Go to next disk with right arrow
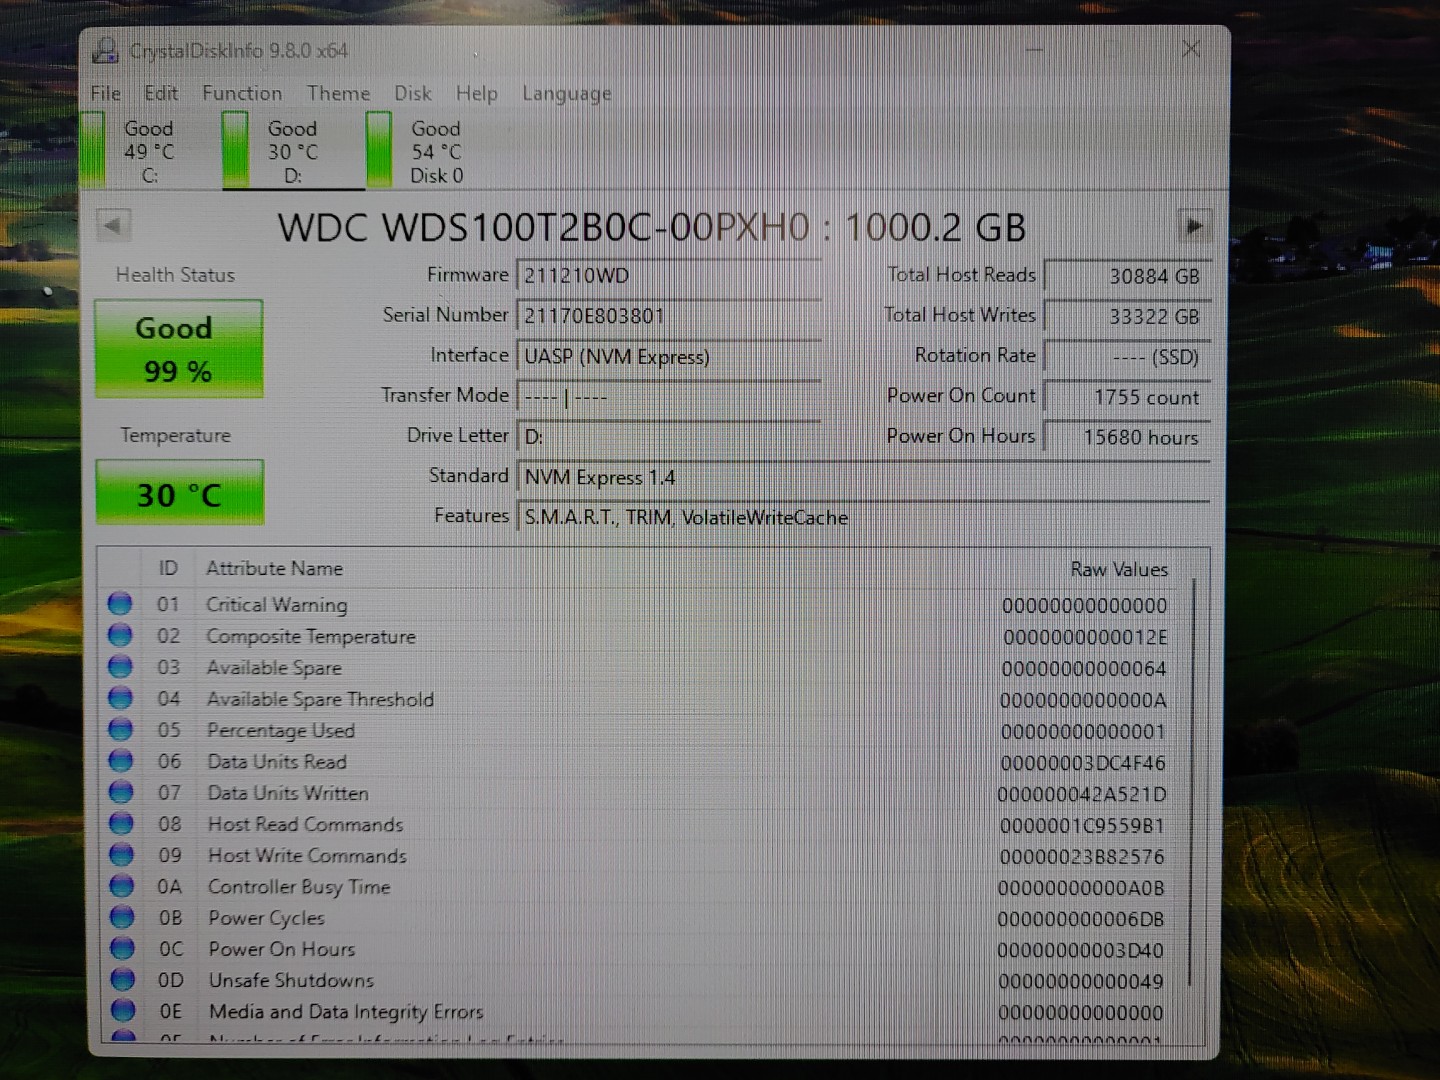 click(1194, 226)
